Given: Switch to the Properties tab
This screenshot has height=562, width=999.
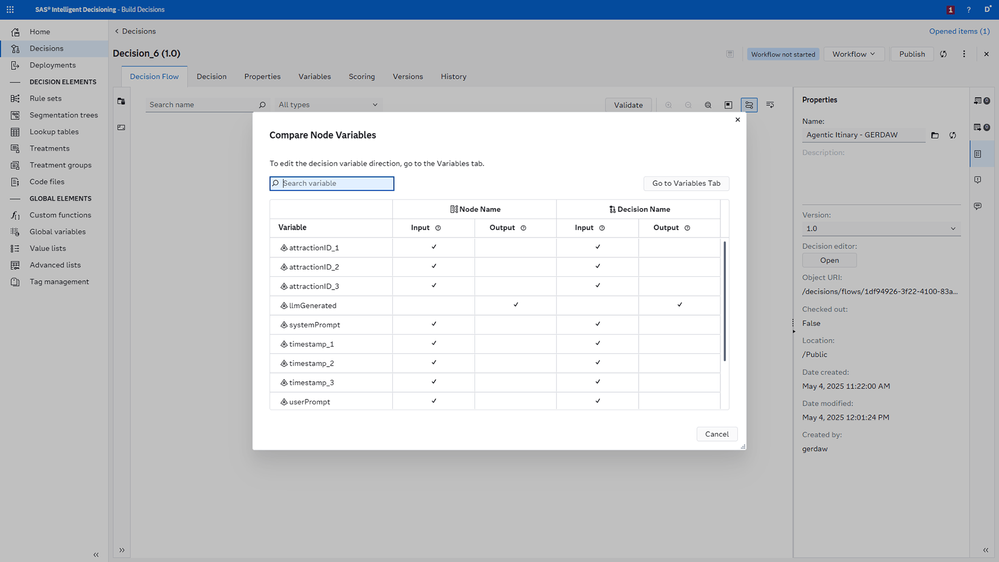Looking at the screenshot, I should (x=262, y=76).
